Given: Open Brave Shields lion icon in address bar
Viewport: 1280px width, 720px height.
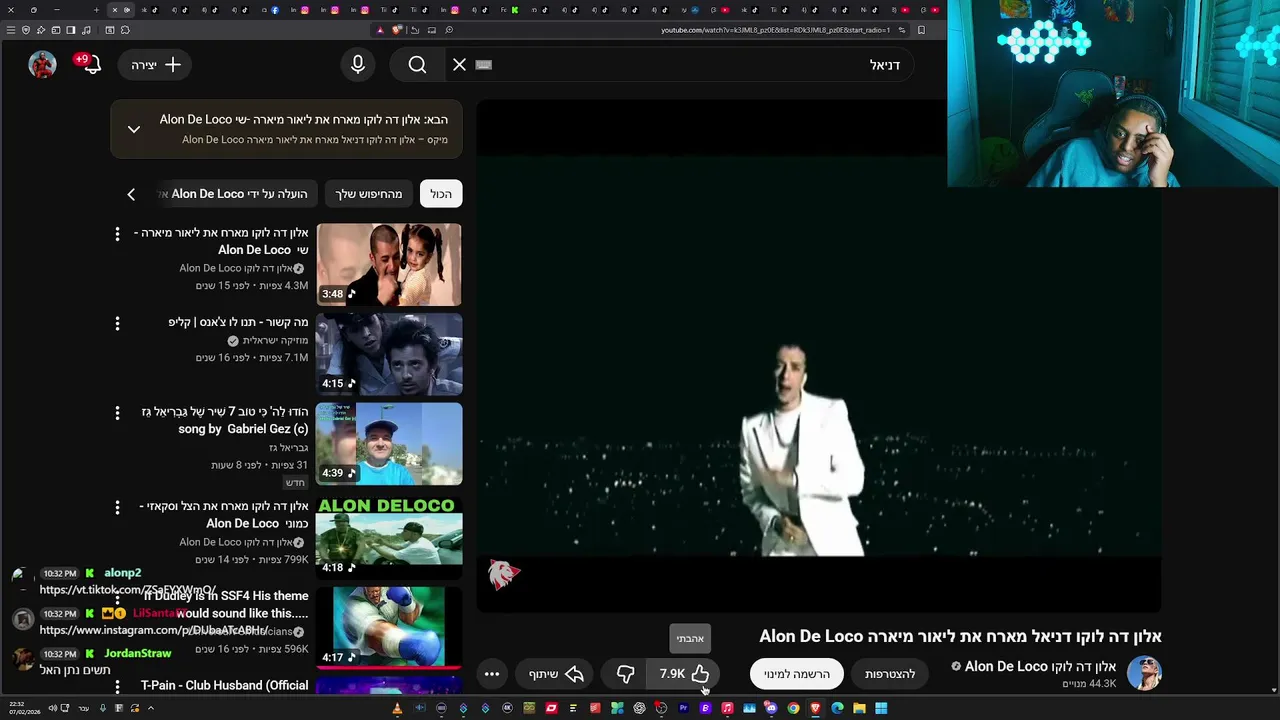Looking at the screenshot, I should [x=396, y=30].
